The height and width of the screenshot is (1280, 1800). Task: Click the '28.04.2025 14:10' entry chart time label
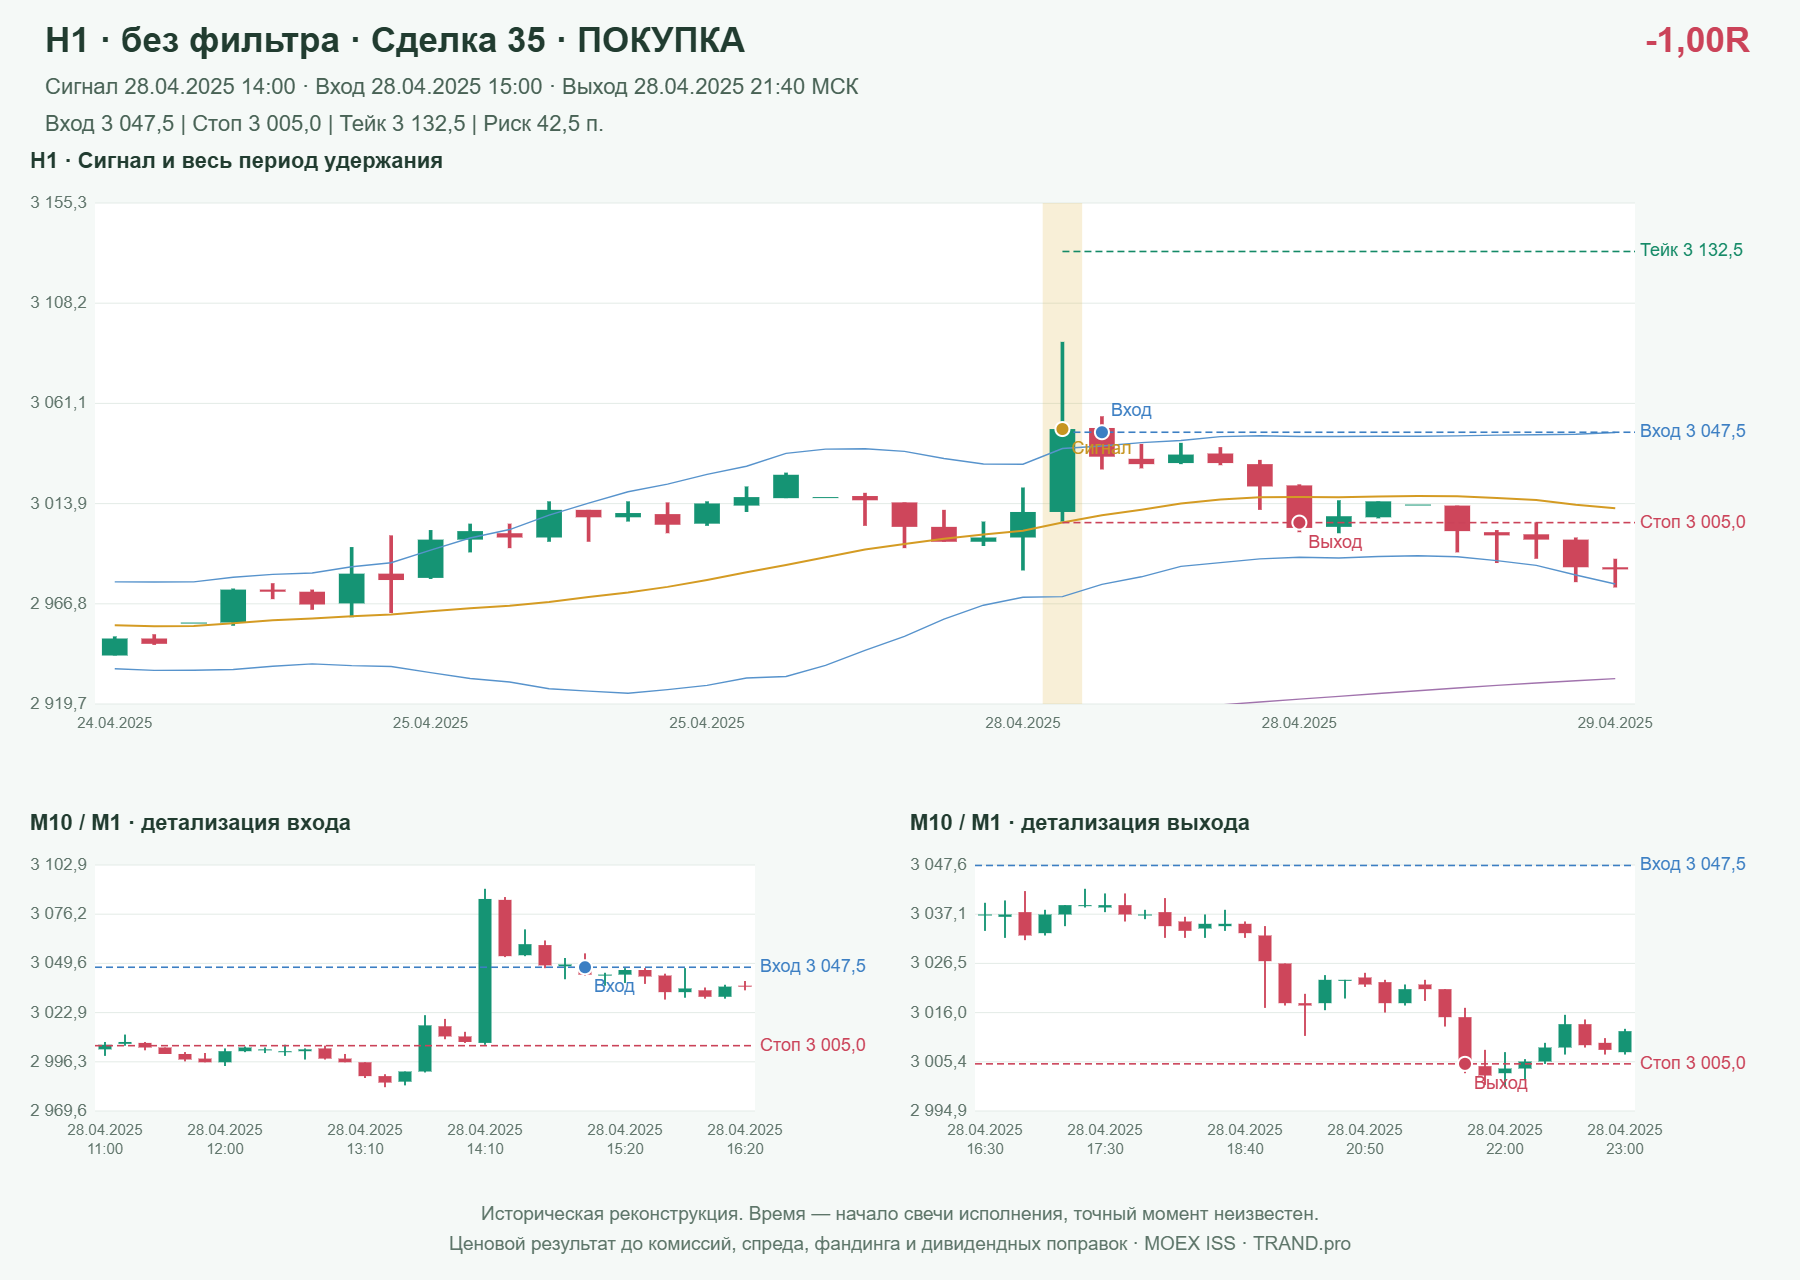485,1139
